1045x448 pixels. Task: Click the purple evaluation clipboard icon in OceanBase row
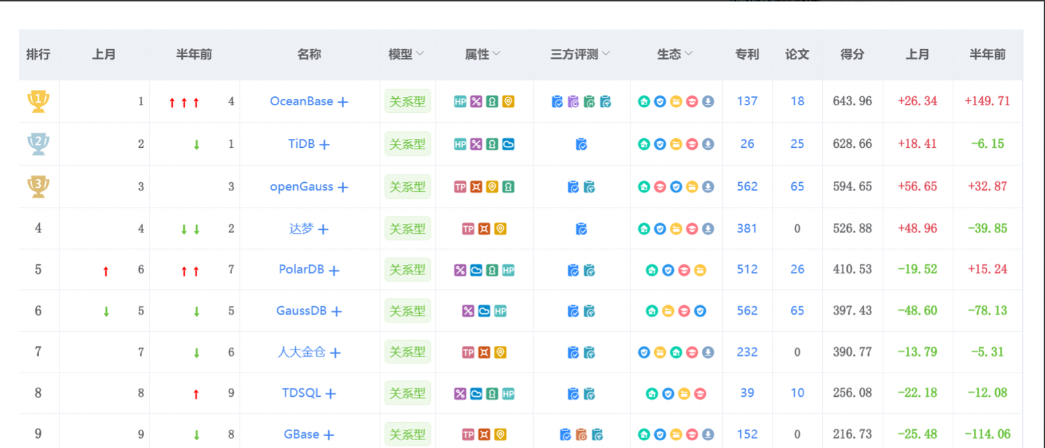click(x=573, y=101)
